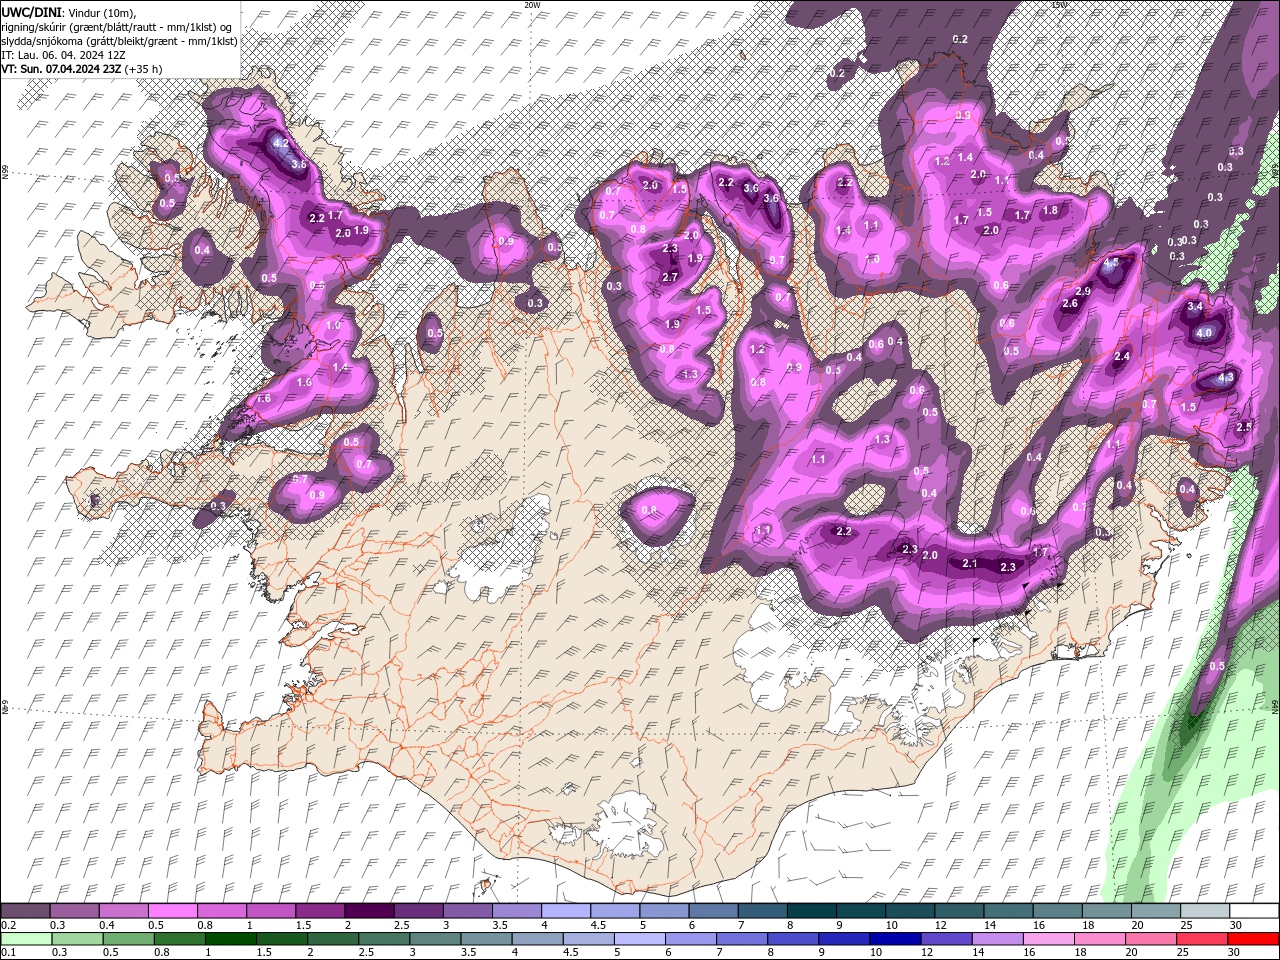Click the 3.4 snowfall value on map
The width and height of the screenshot is (1280, 960).
(x=1194, y=307)
